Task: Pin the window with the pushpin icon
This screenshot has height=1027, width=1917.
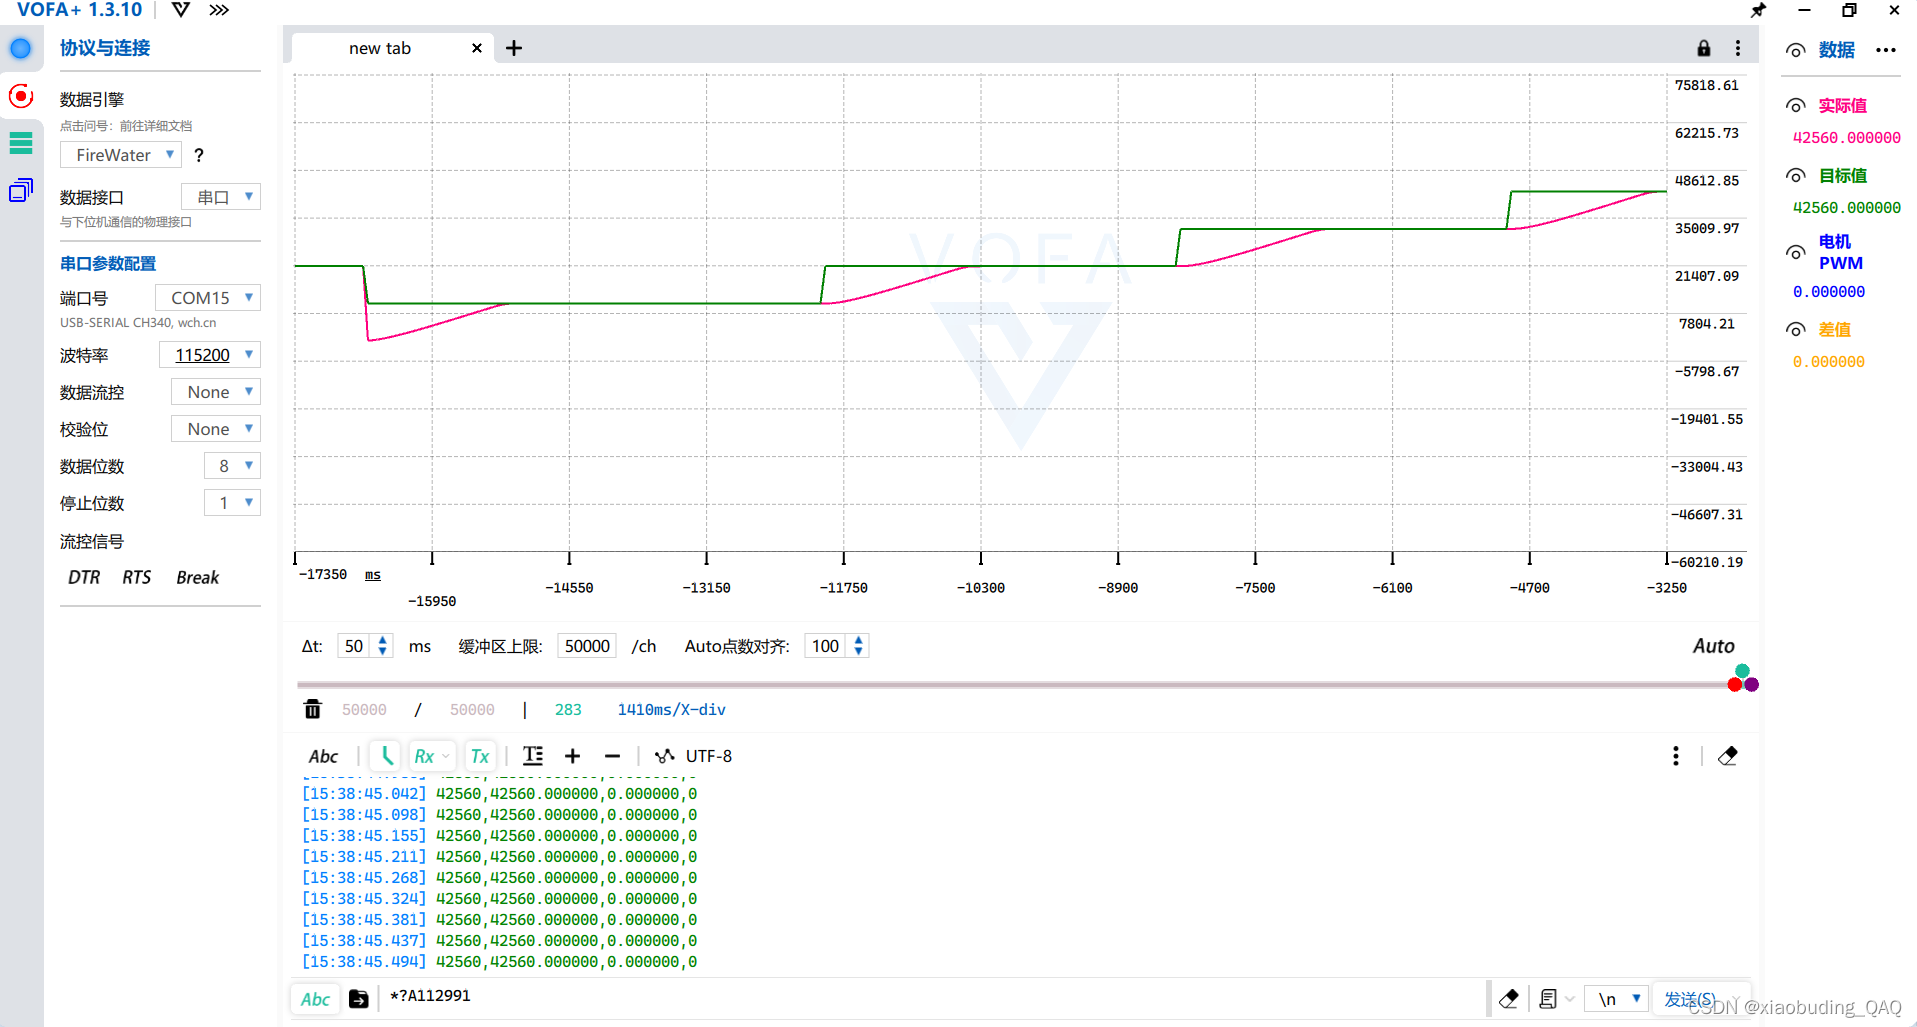Action: 1758,10
